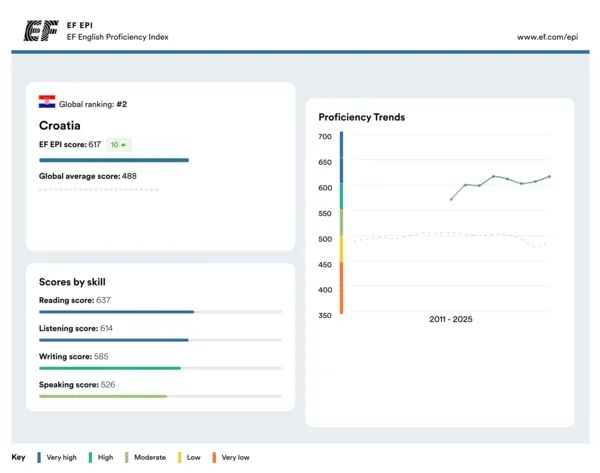The image size is (600, 473).
Task: Click the 600 y-axis label
Action: click(325, 188)
